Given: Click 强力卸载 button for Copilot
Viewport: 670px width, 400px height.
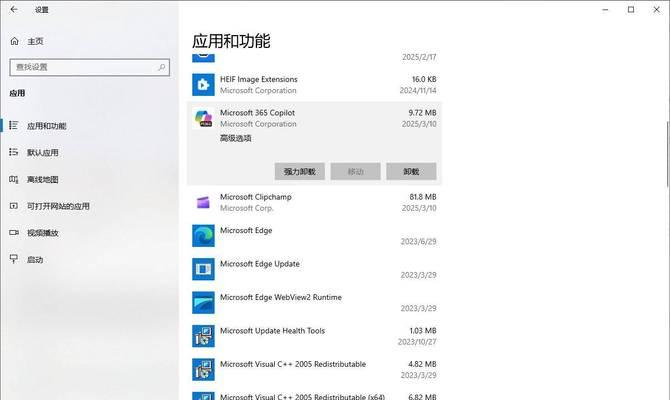Looking at the screenshot, I should tap(300, 171).
